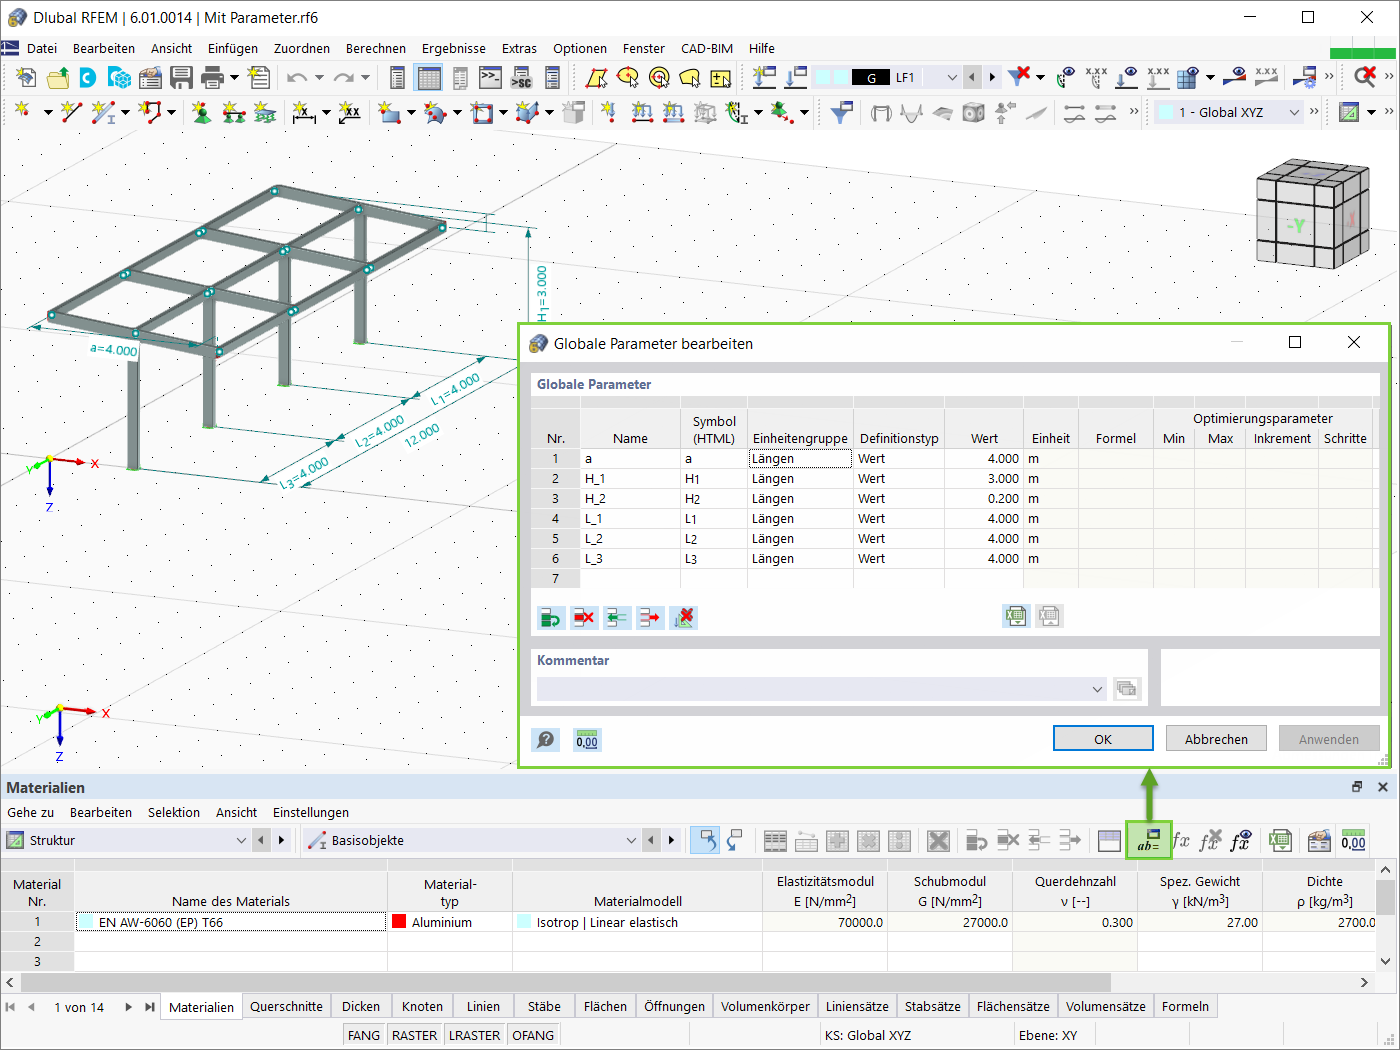Click the view navigation cube

coord(1312,214)
